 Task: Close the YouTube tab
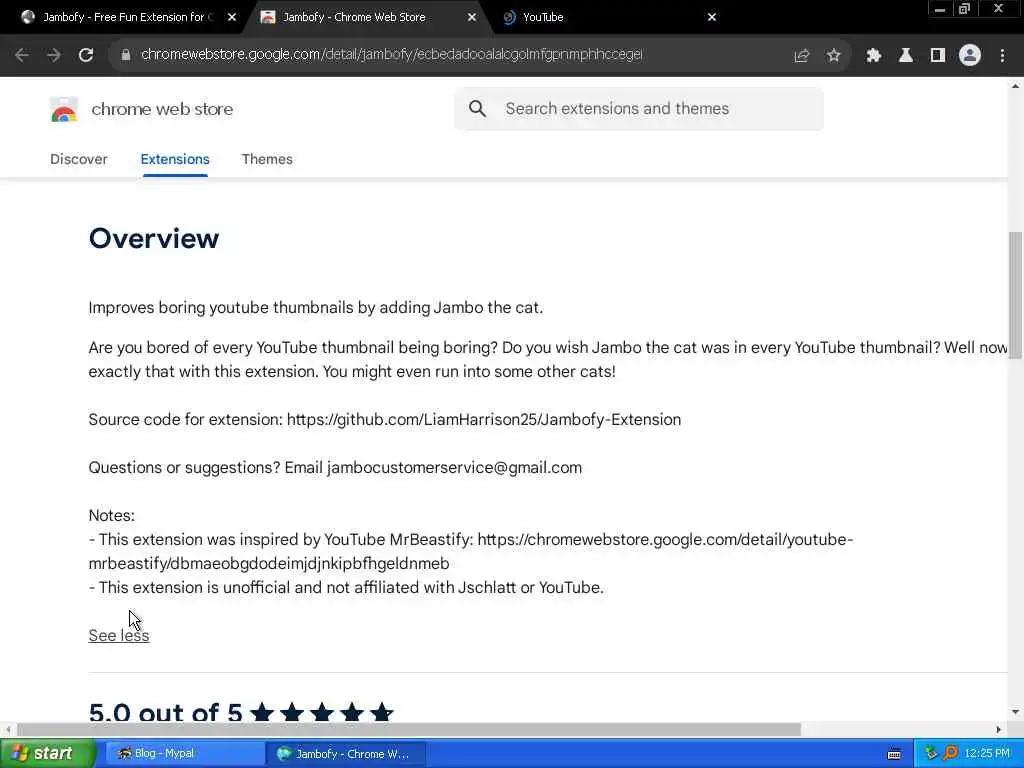click(712, 18)
